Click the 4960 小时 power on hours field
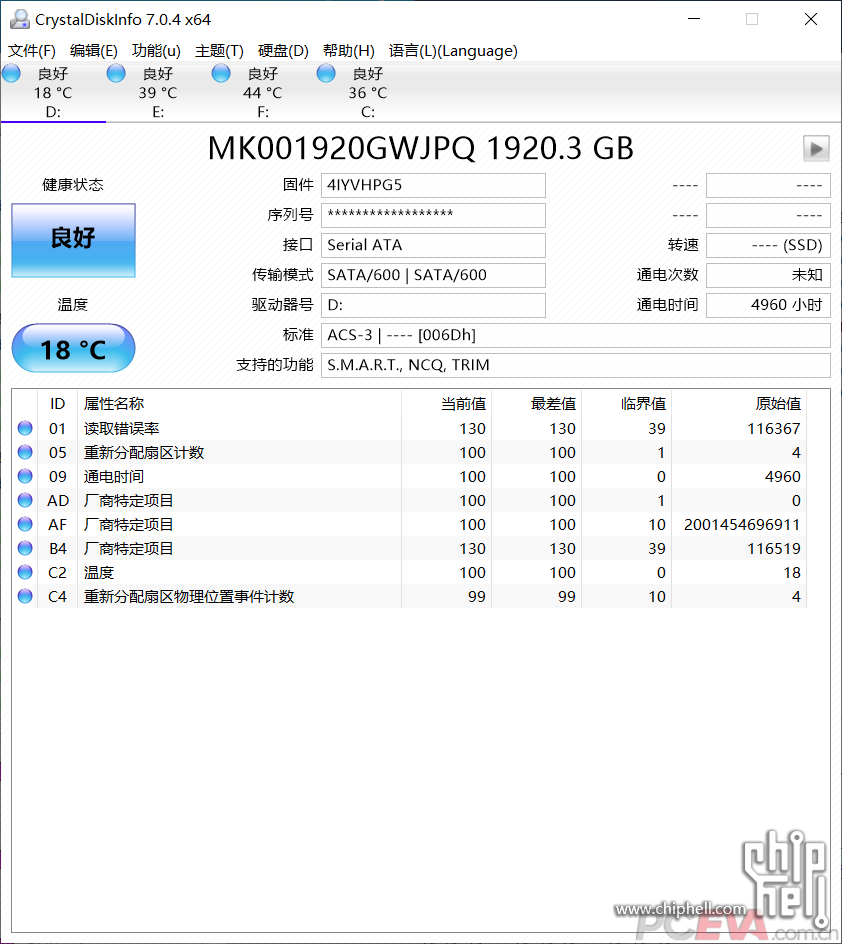The height and width of the screenshot is (944, 842). coord(768,305)
